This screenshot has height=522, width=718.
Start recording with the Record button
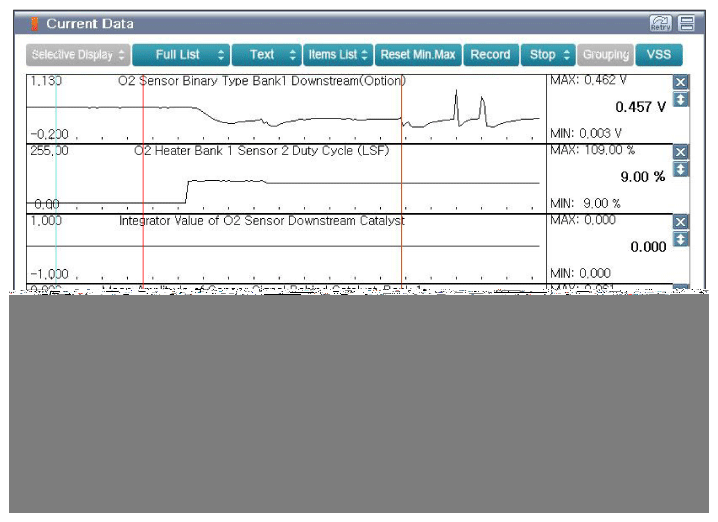point(490,55)
